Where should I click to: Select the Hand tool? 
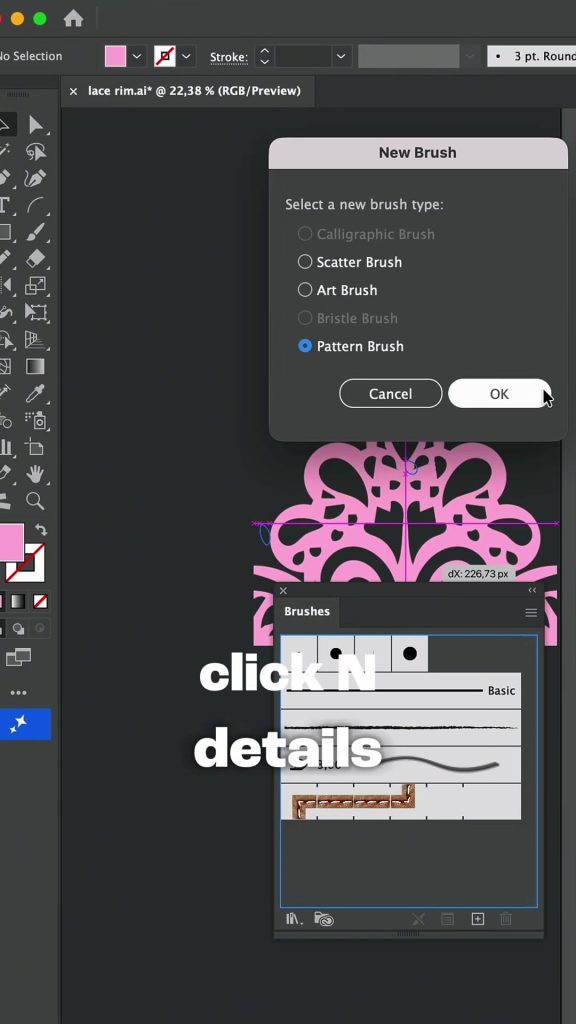(x=36, y=474)
